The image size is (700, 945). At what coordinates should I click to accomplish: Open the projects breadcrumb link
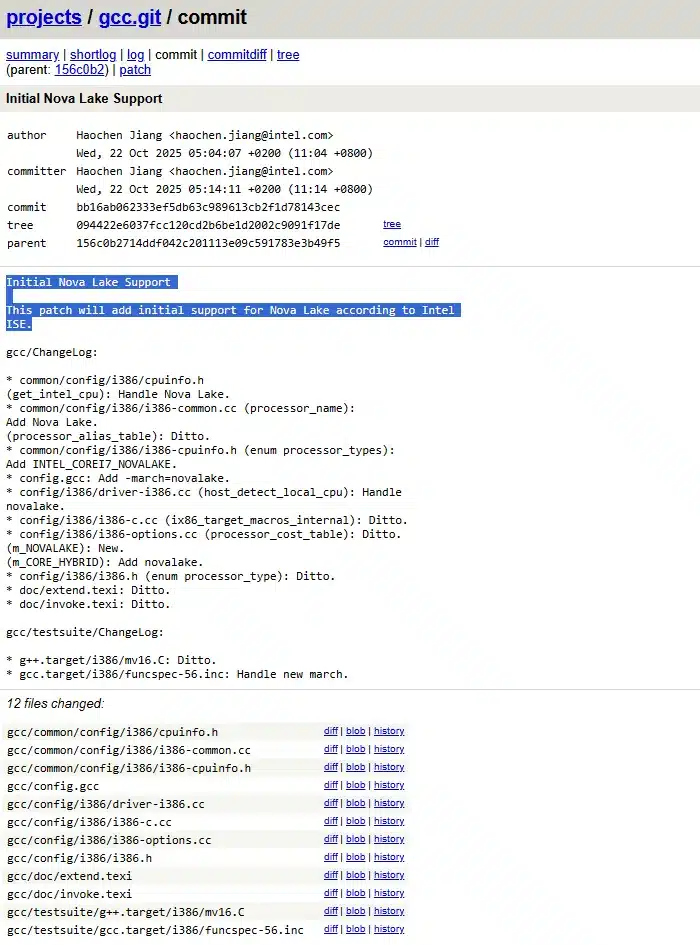pos(43,17)
